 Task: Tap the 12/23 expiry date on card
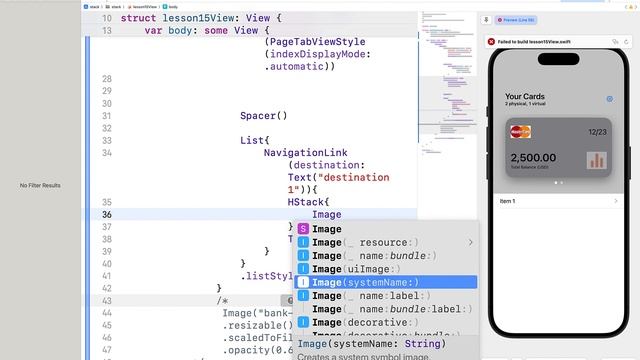click(597, 132)
